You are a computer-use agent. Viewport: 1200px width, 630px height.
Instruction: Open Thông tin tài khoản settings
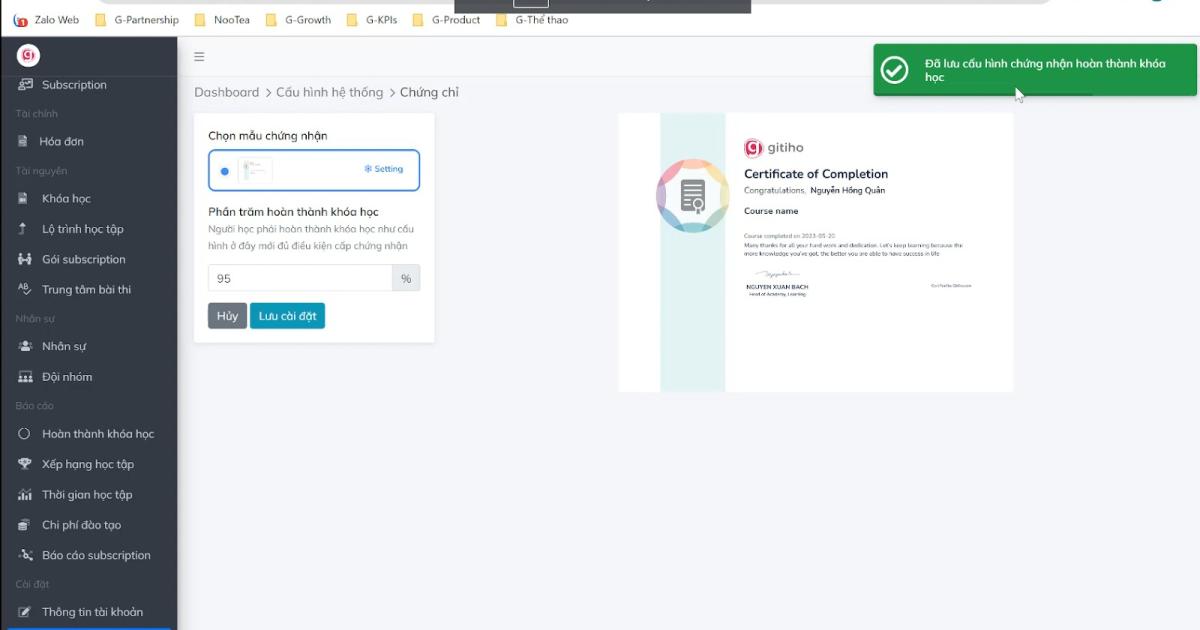[x=93, y=612]
